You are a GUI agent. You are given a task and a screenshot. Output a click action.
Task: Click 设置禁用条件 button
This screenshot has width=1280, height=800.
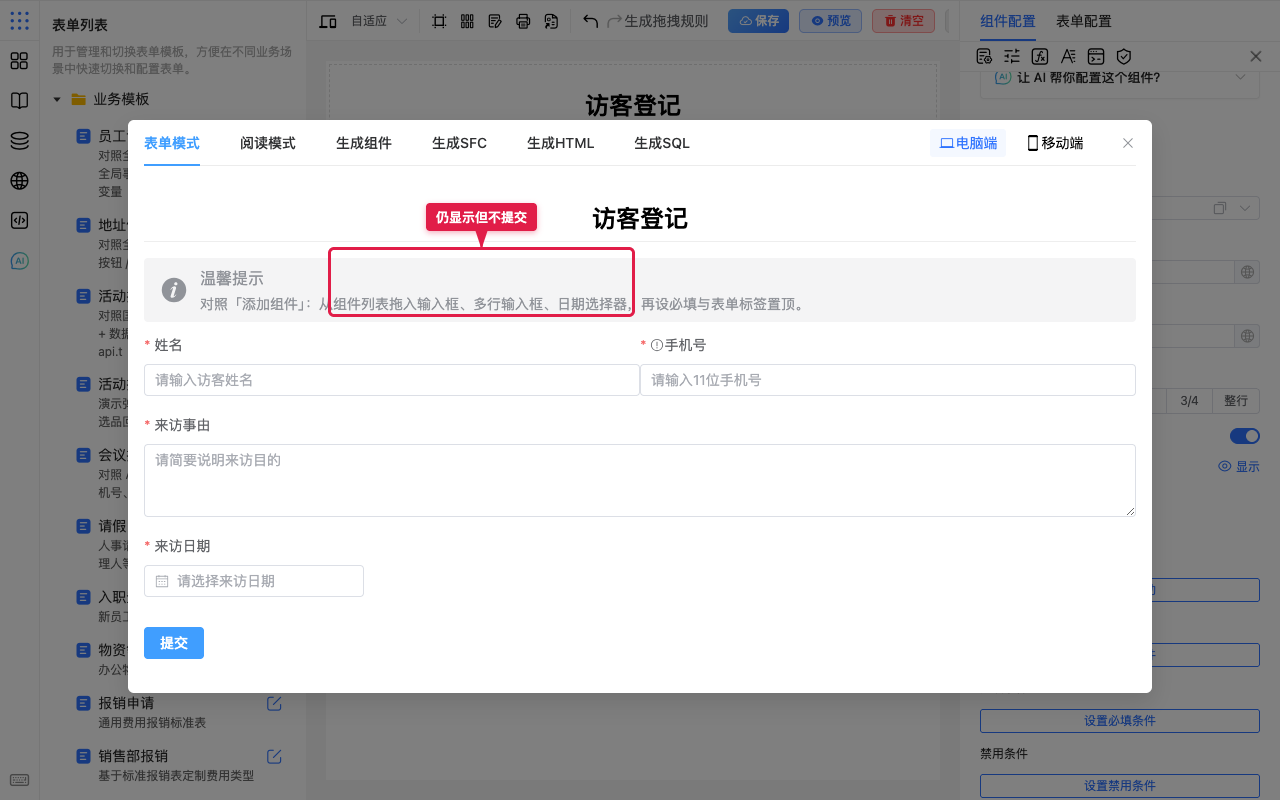1120,786
